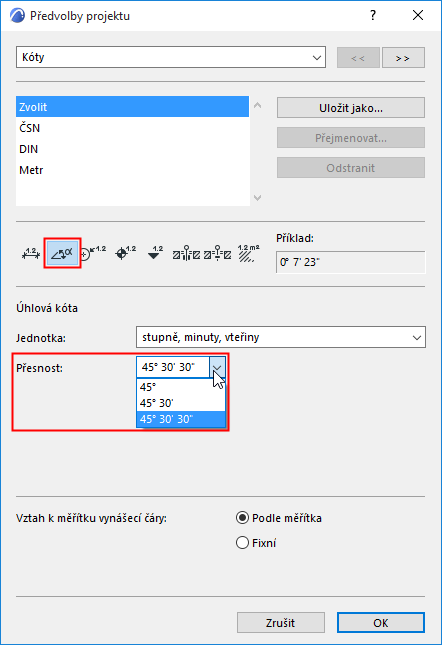Open the Jednotka unit dropdown
The width and height of the screenshot is (442, 645).
click(x=281, y=337)
